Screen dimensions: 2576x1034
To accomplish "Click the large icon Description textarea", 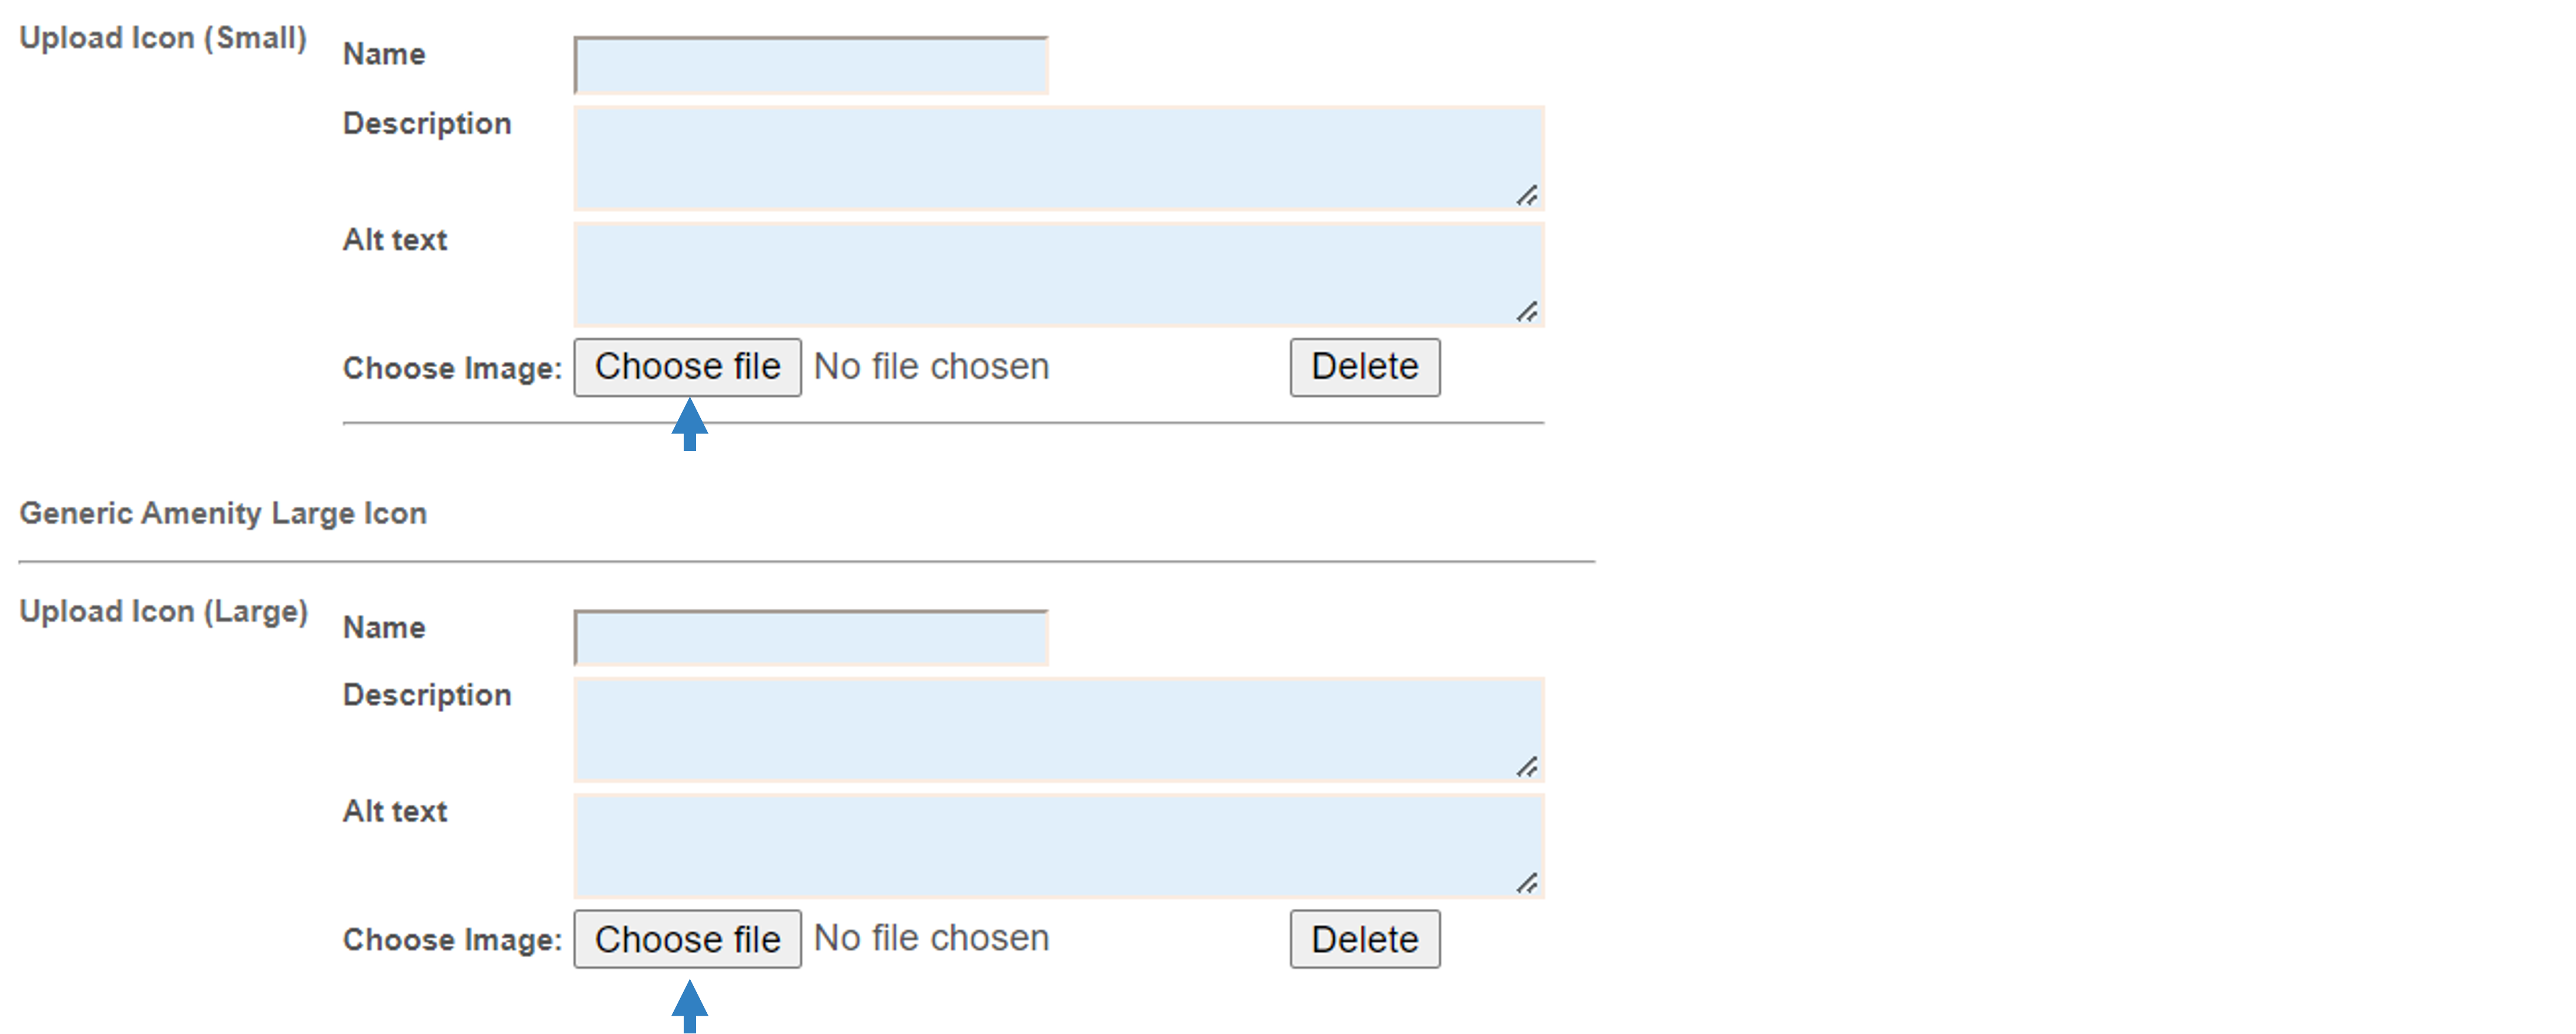I will (1059, 730).
